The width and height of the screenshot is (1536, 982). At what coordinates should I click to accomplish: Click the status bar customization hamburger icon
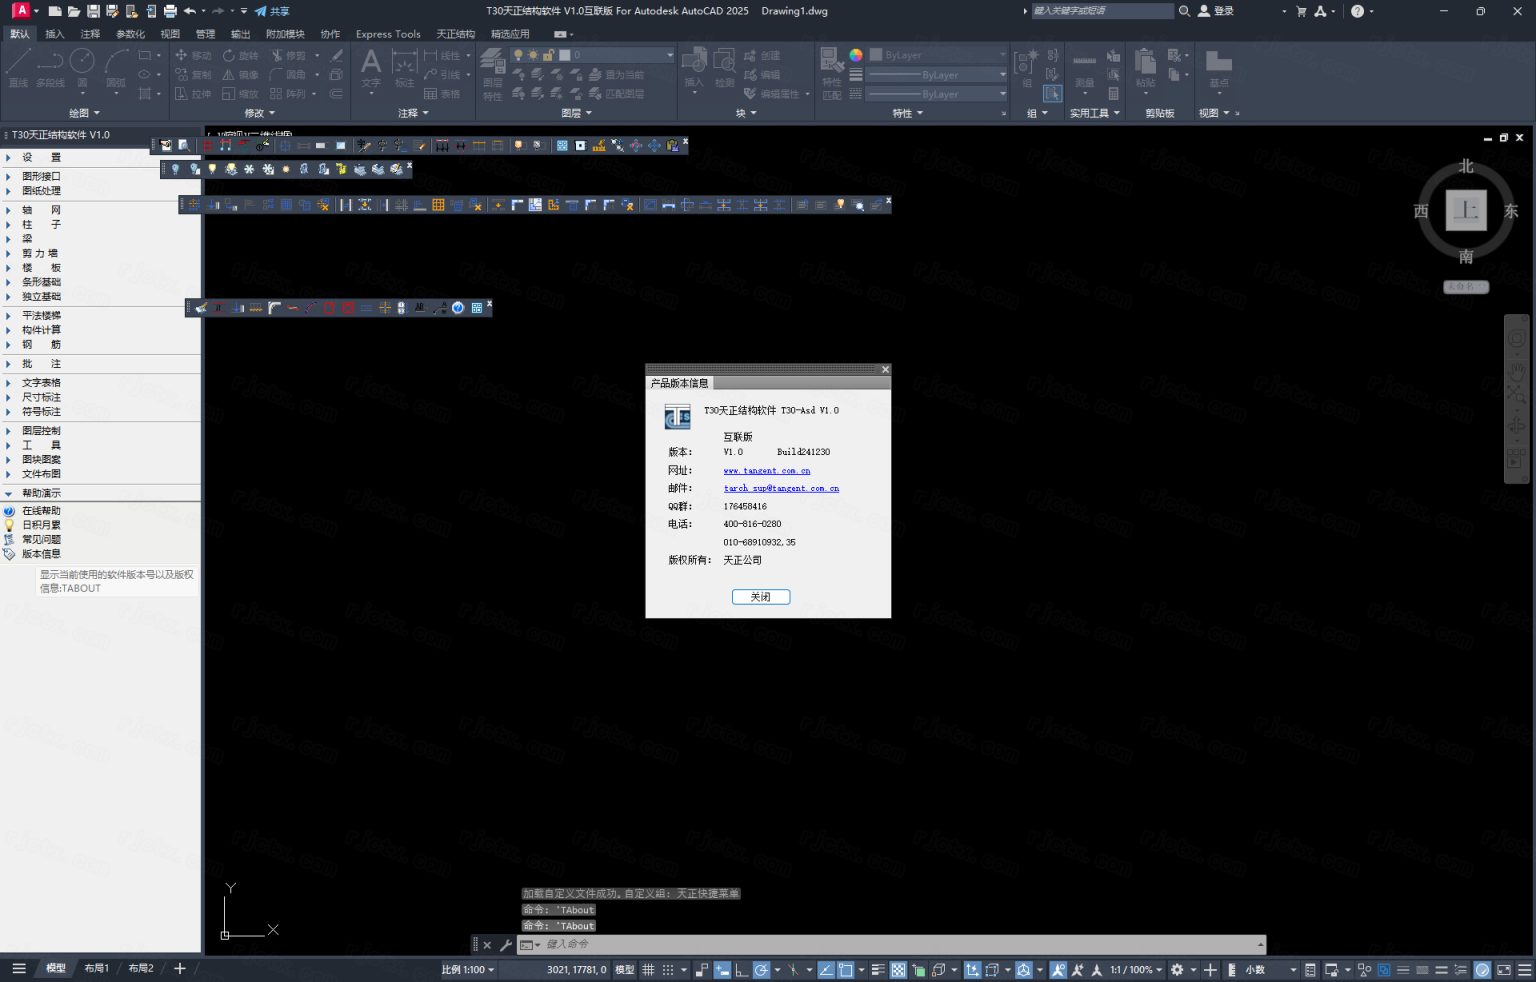1527,970
